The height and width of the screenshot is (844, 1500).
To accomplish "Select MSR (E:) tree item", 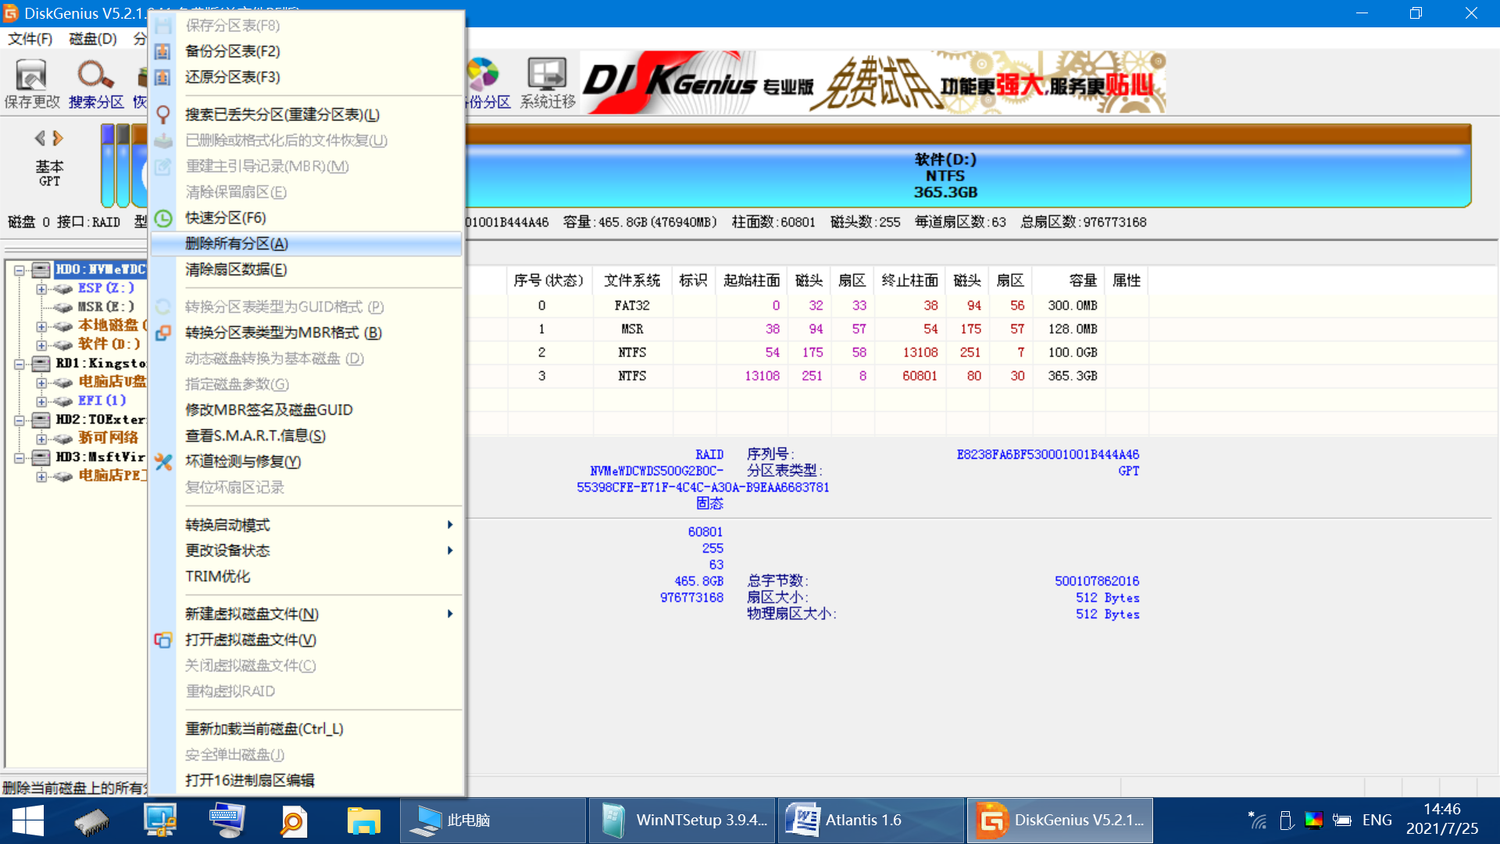I will (106, 307).
